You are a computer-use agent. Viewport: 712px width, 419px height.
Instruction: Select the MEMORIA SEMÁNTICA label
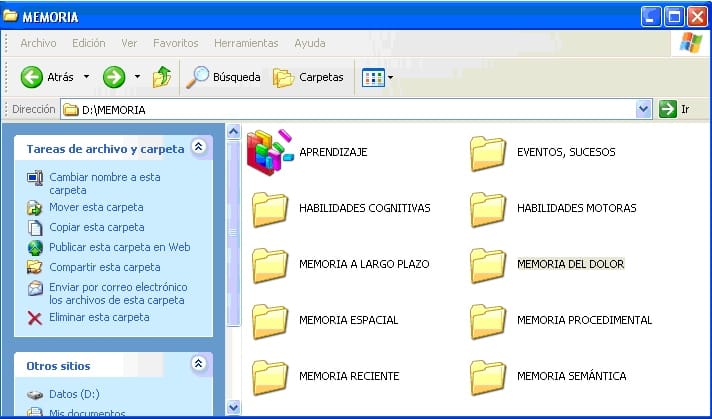click(572, 376)
